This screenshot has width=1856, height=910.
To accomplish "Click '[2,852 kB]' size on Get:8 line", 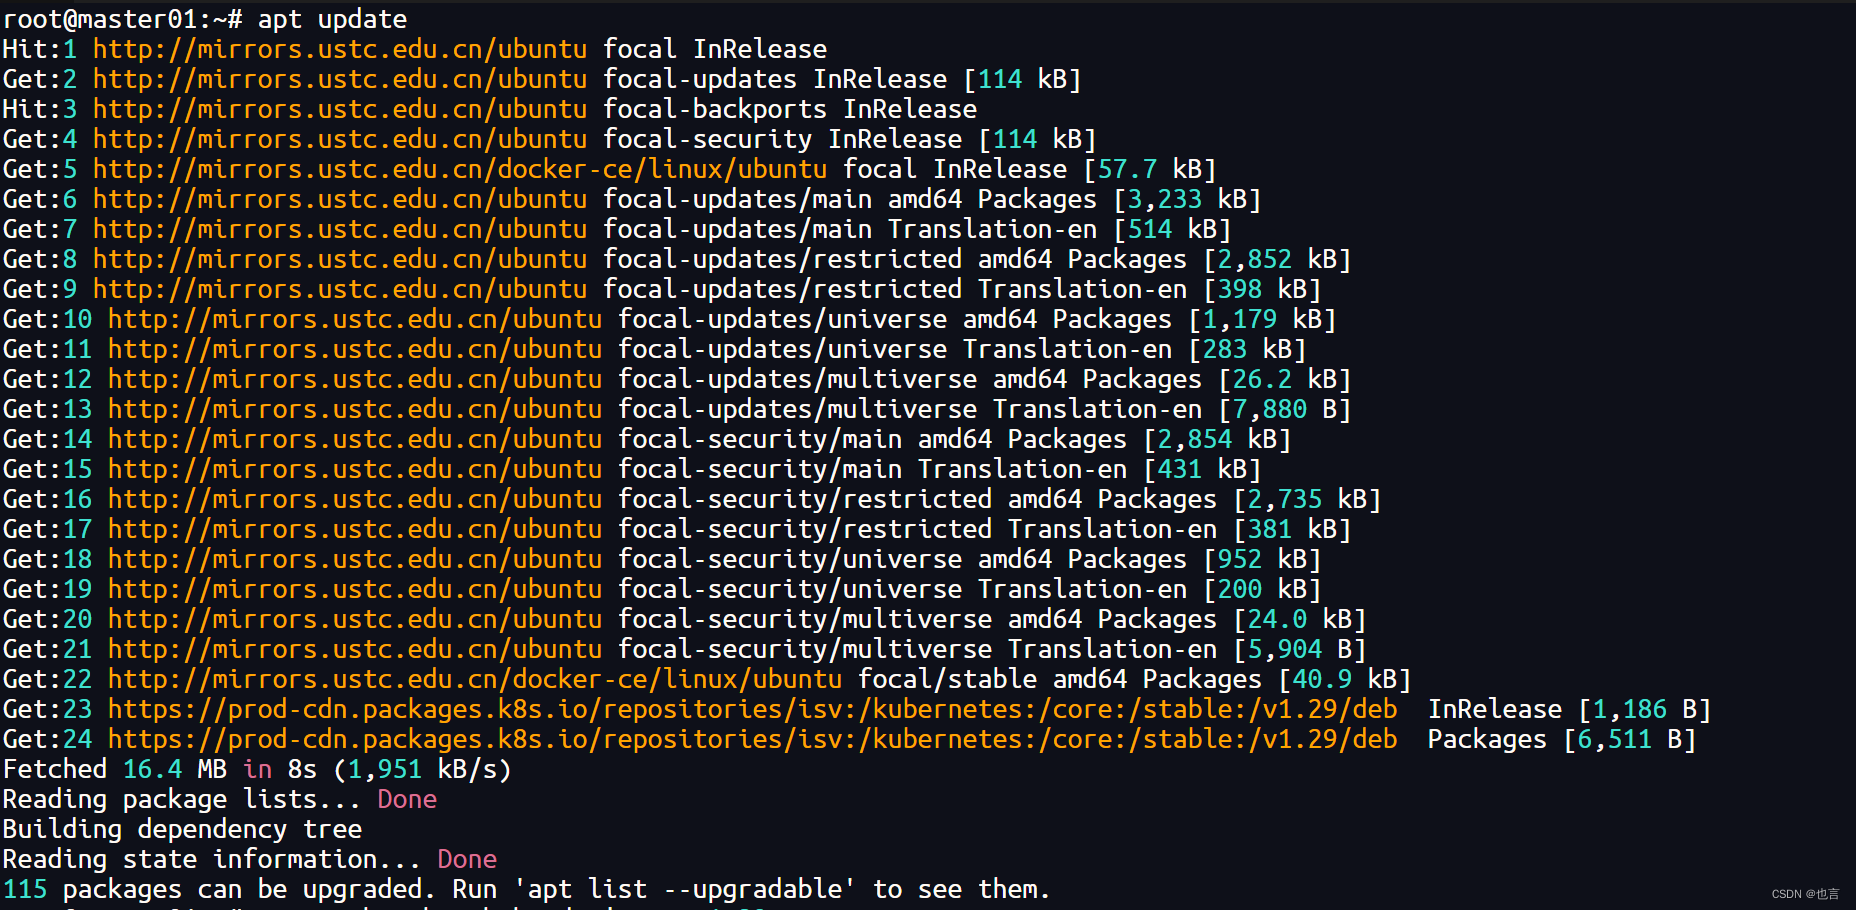I will (1277, 259).
